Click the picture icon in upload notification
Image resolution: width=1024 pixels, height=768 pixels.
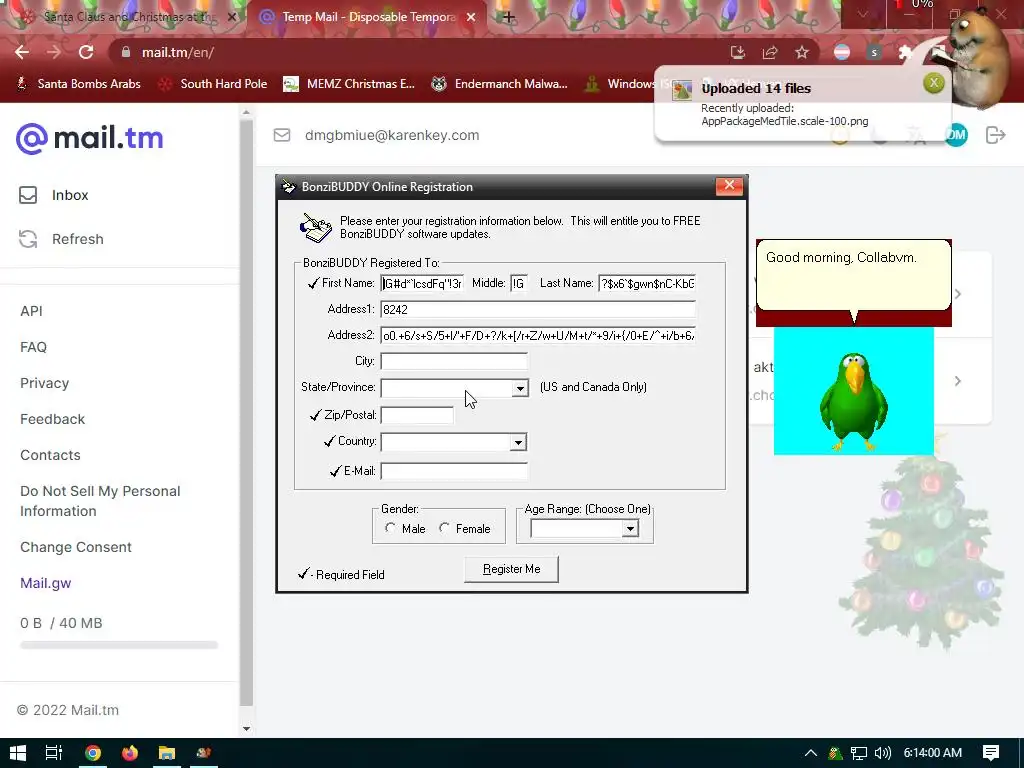pyautogui.click(x=682, y=90)
